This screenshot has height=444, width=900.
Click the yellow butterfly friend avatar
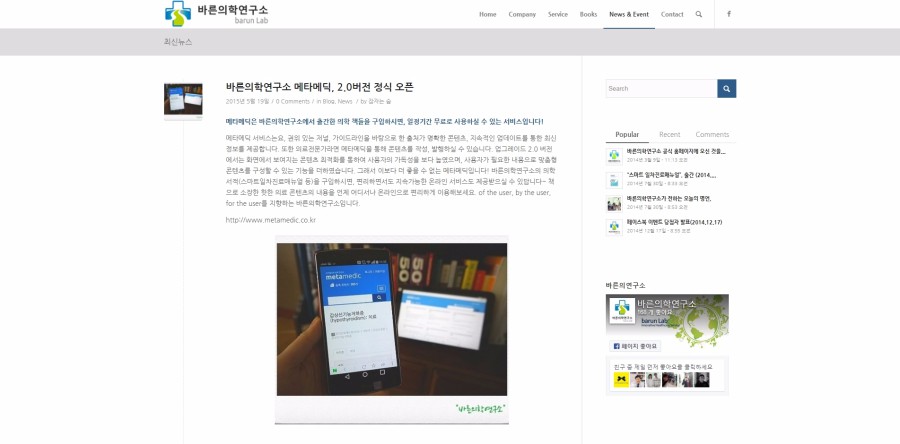click(621, 380)
